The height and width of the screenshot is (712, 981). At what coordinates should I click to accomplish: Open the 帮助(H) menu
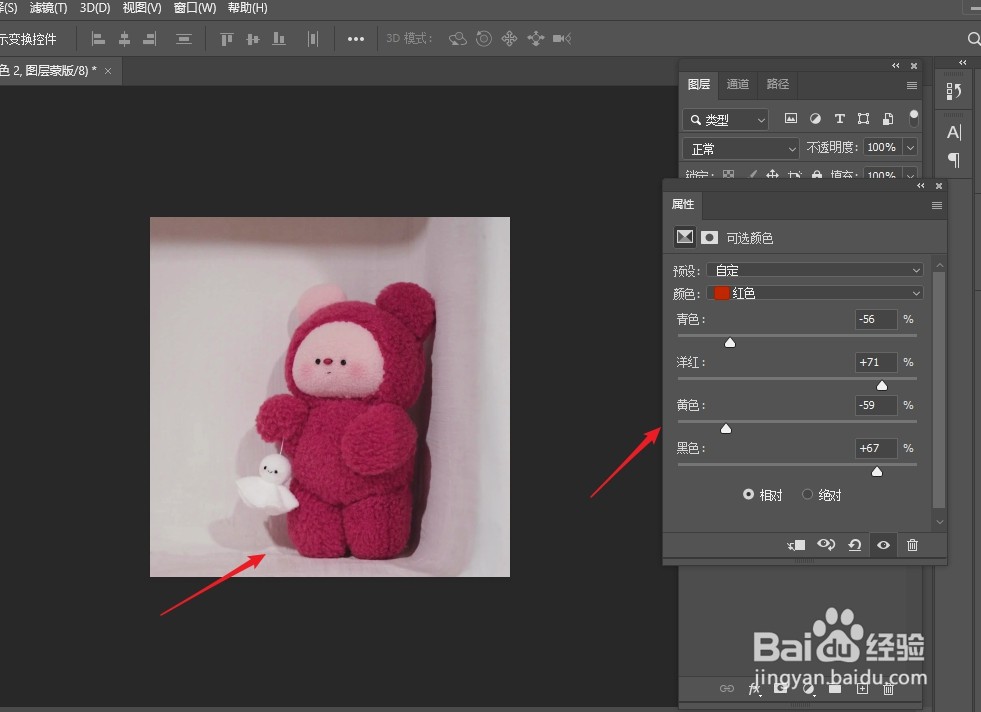[x=248, y=8]
